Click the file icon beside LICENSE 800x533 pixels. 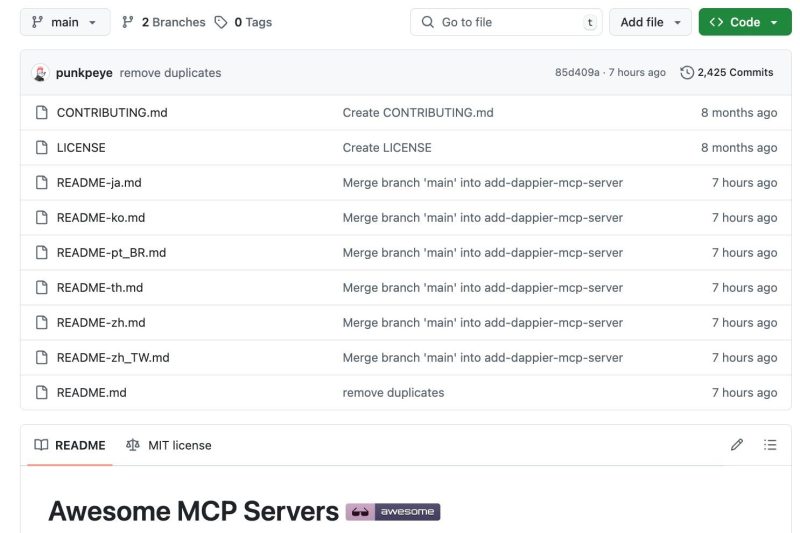[x=41, y=148]
